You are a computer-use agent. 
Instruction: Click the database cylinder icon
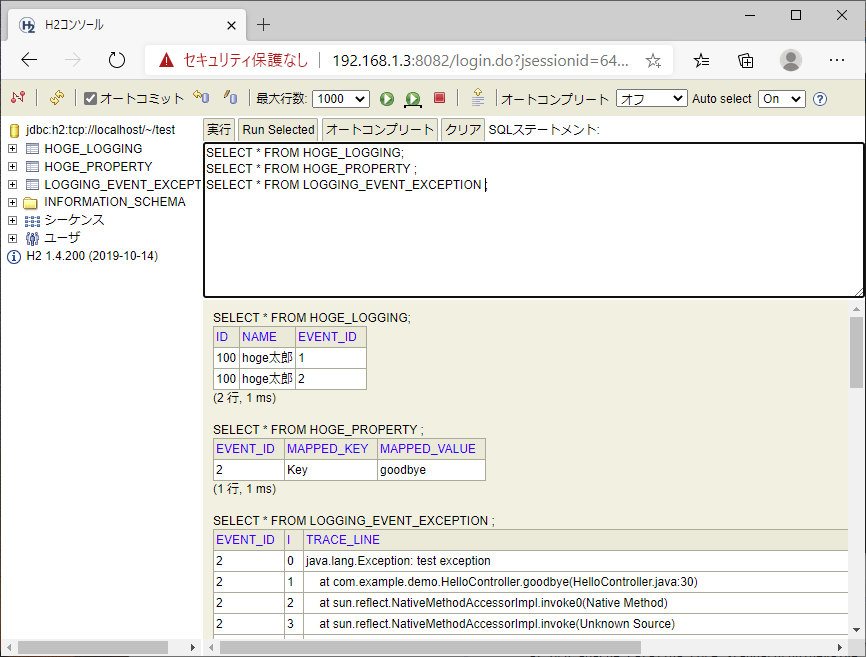pyautogui.click(x=14, y=130)
